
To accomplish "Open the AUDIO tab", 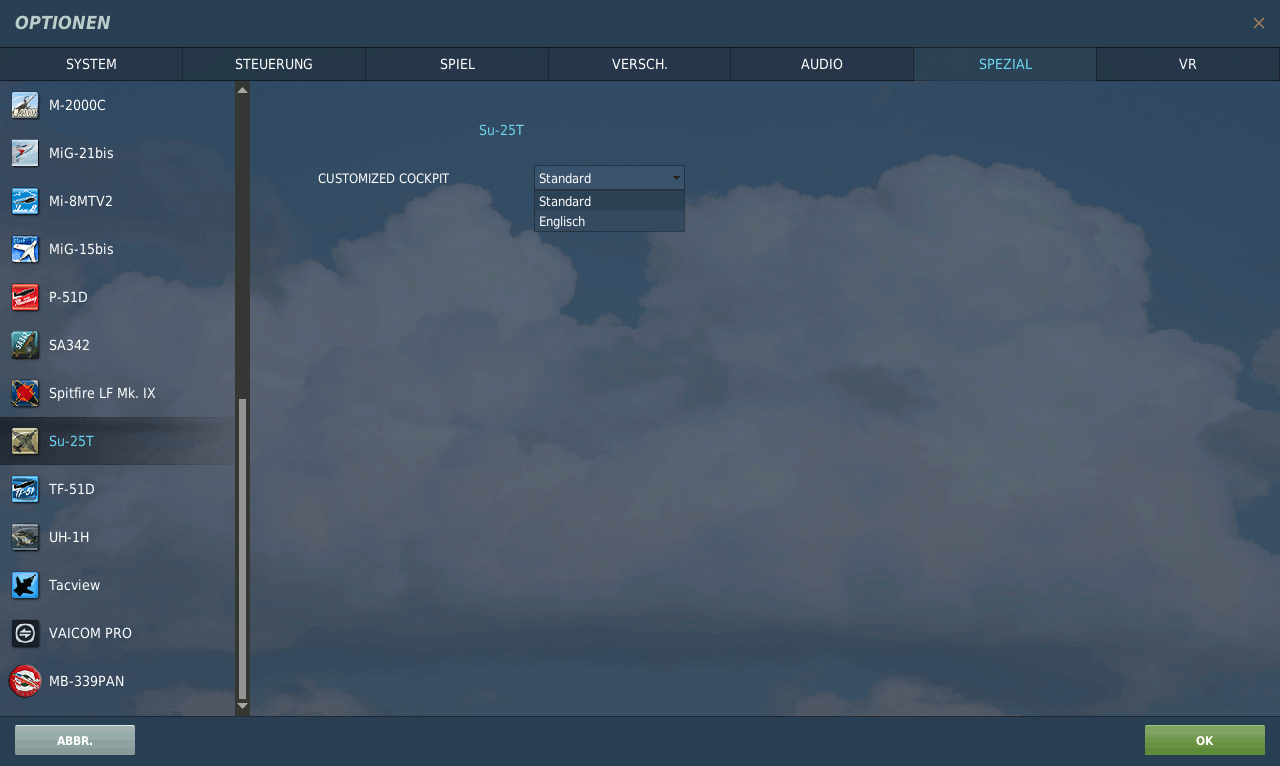I will [x=821, y=64].
